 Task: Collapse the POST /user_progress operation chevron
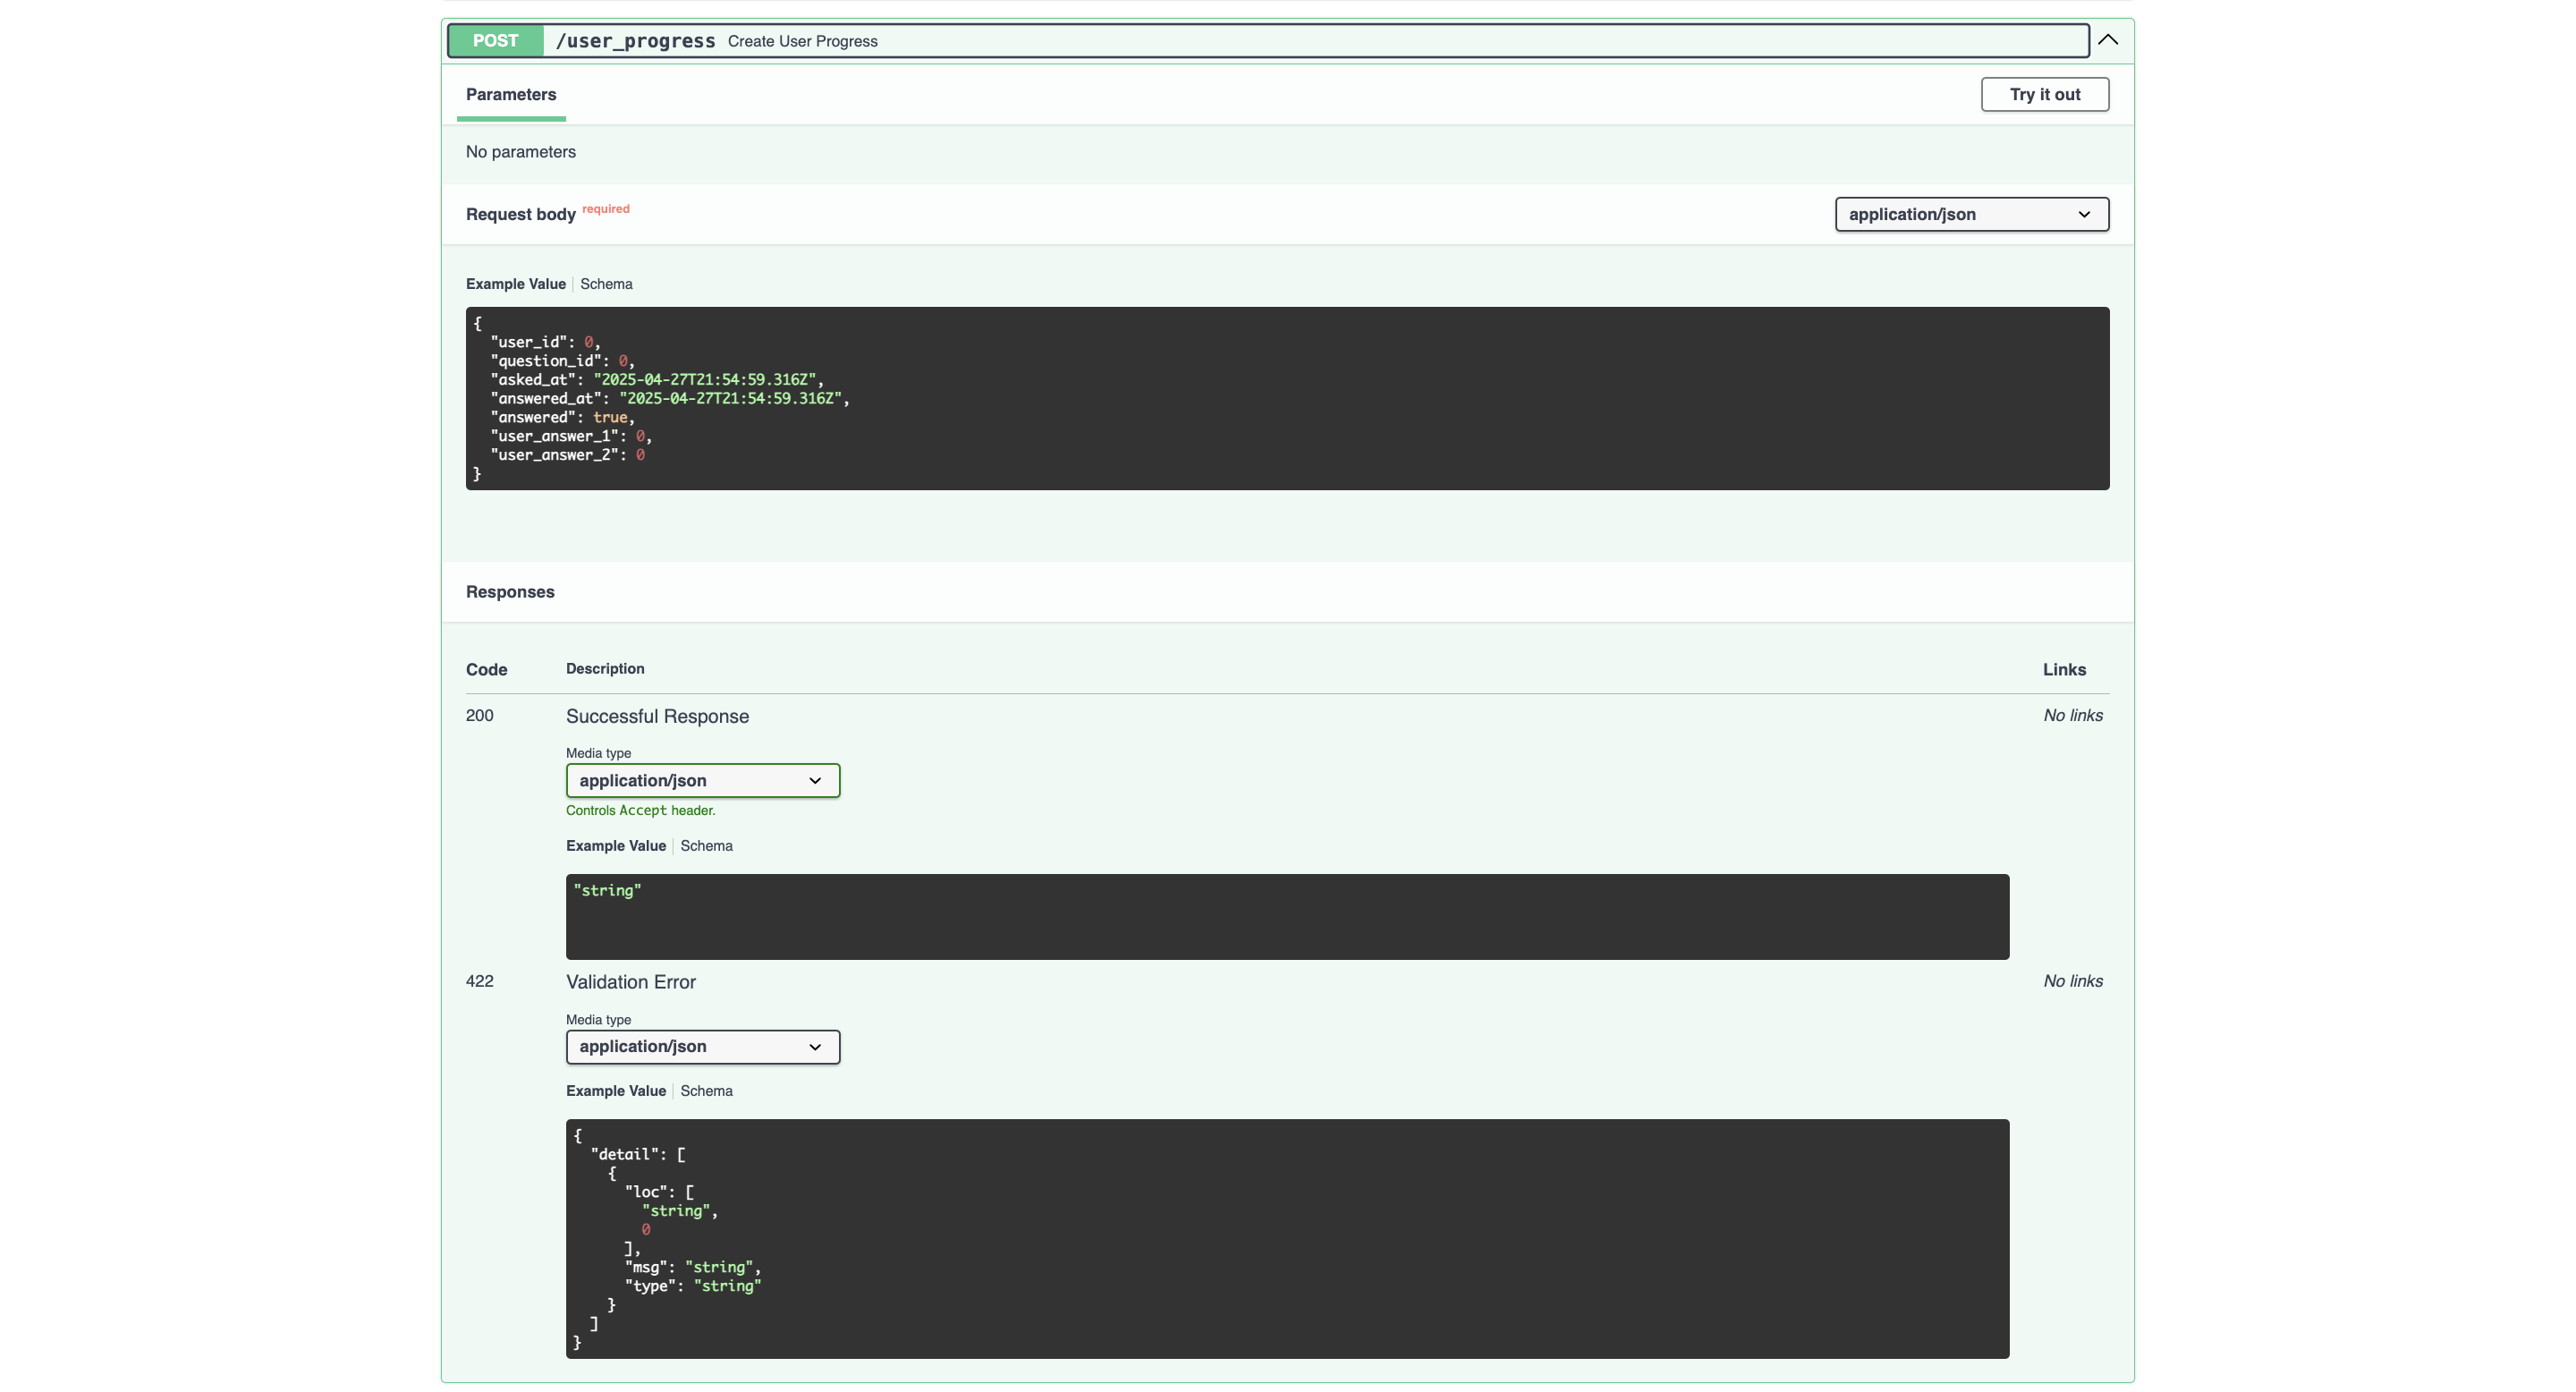point(2107,40)
